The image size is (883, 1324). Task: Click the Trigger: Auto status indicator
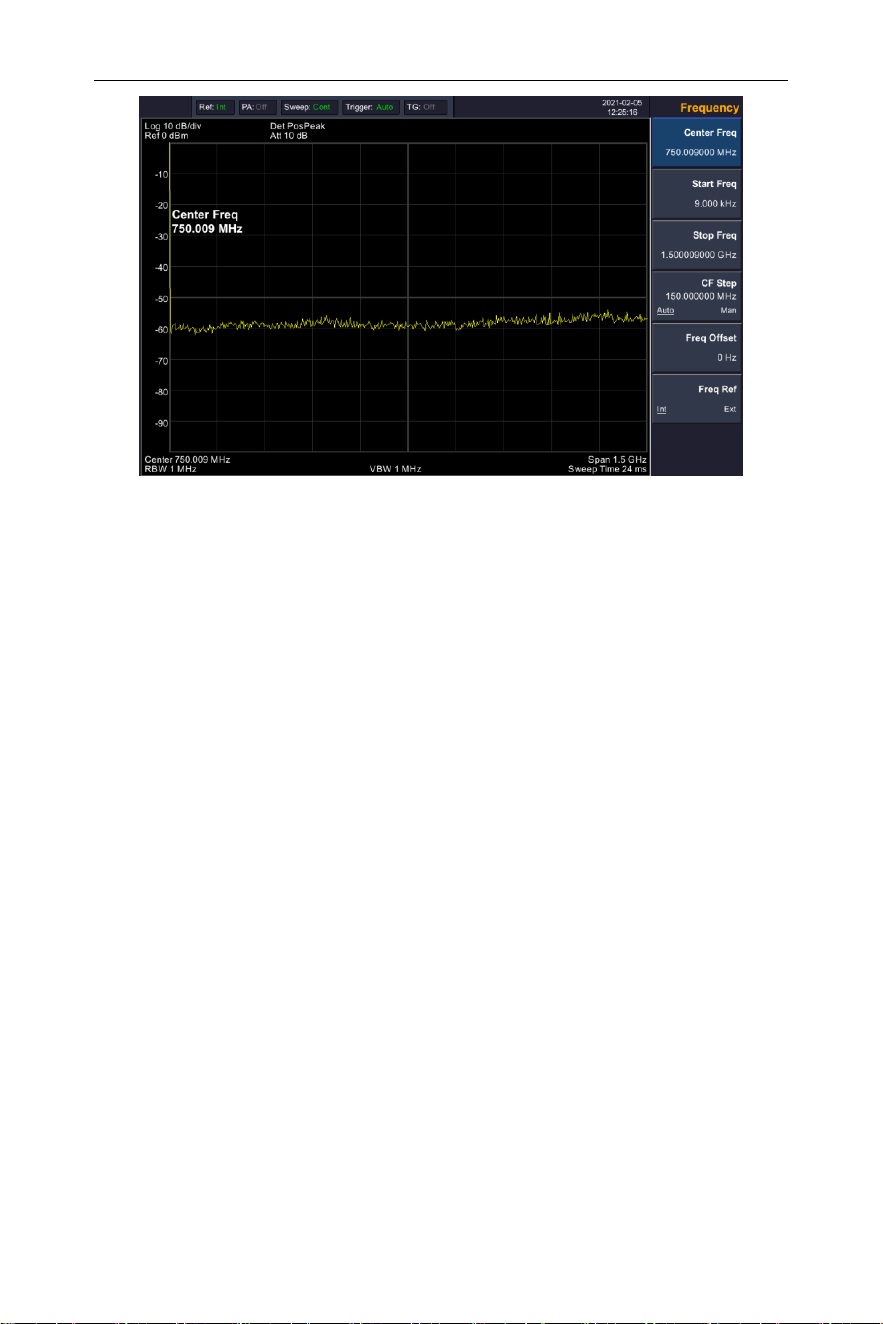point(370,107)
